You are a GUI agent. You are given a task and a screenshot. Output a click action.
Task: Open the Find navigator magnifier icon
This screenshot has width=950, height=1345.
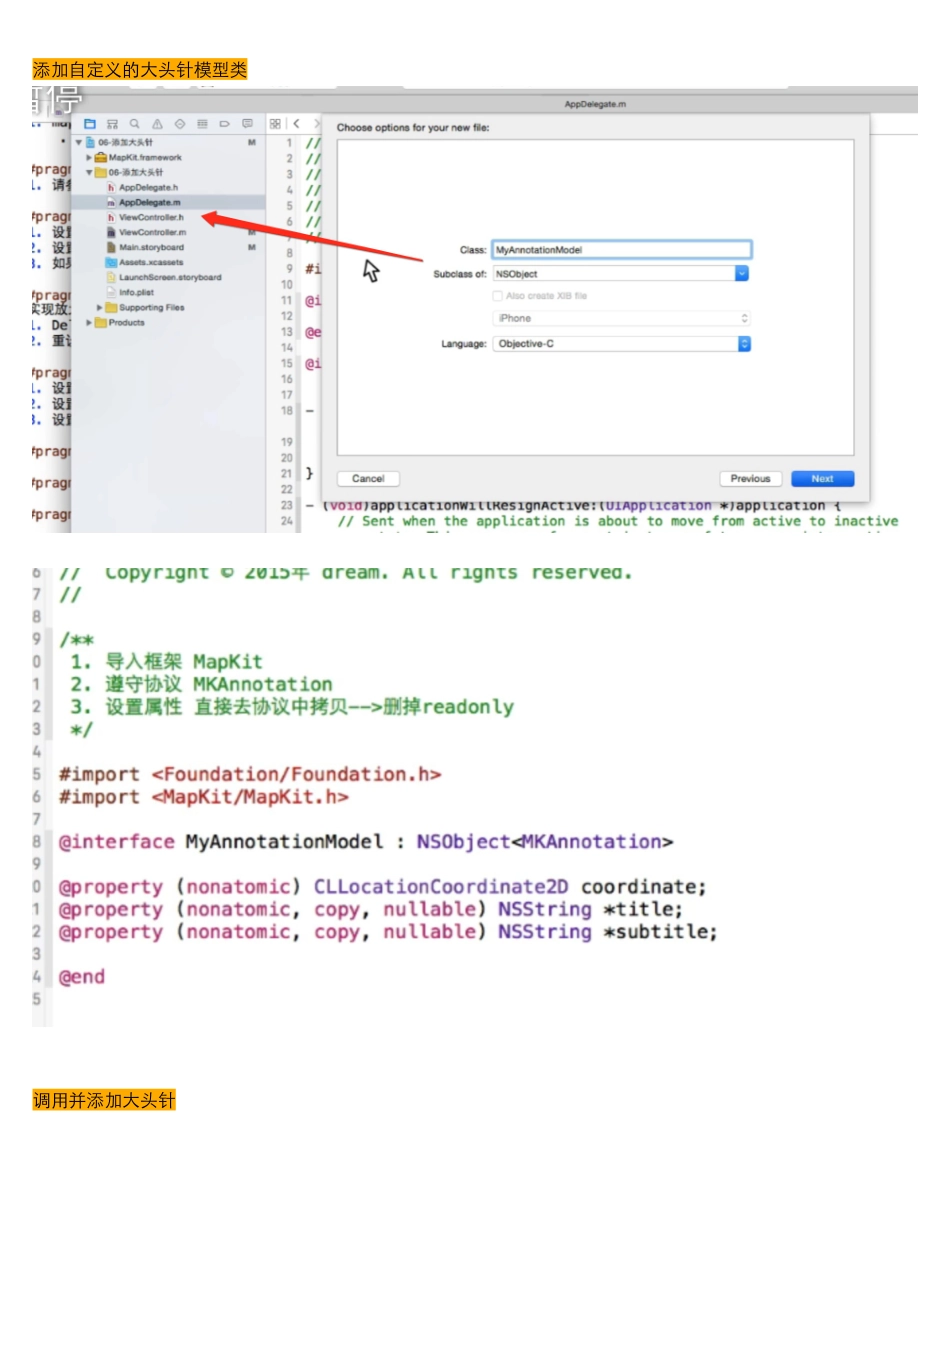134,124
